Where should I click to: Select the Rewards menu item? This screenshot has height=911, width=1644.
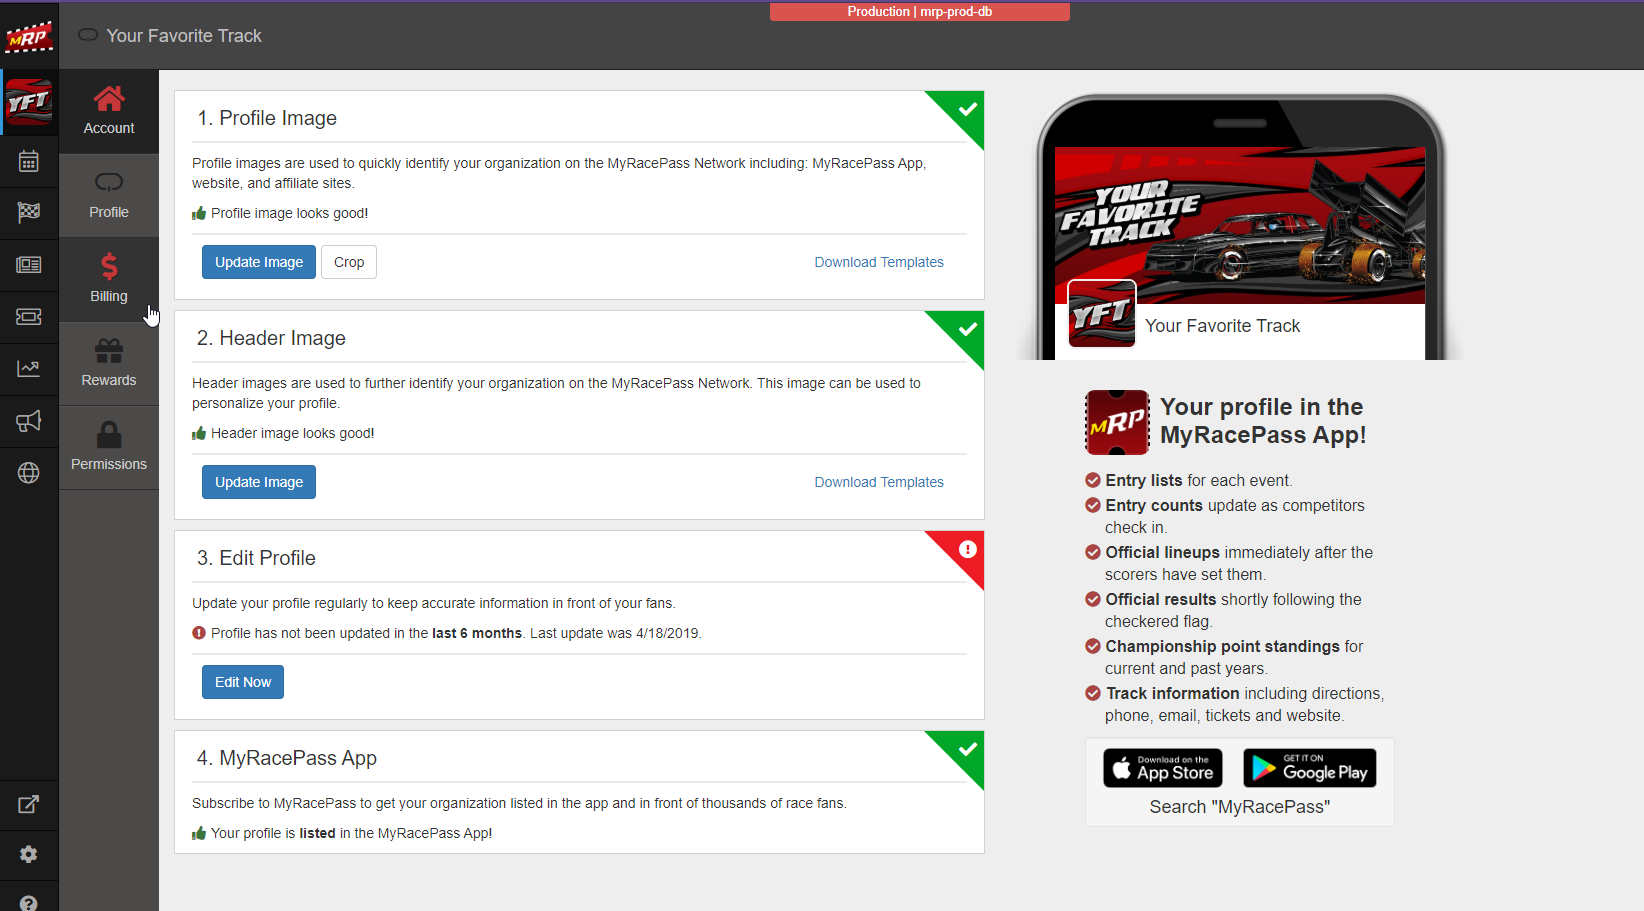coord(109,363)
